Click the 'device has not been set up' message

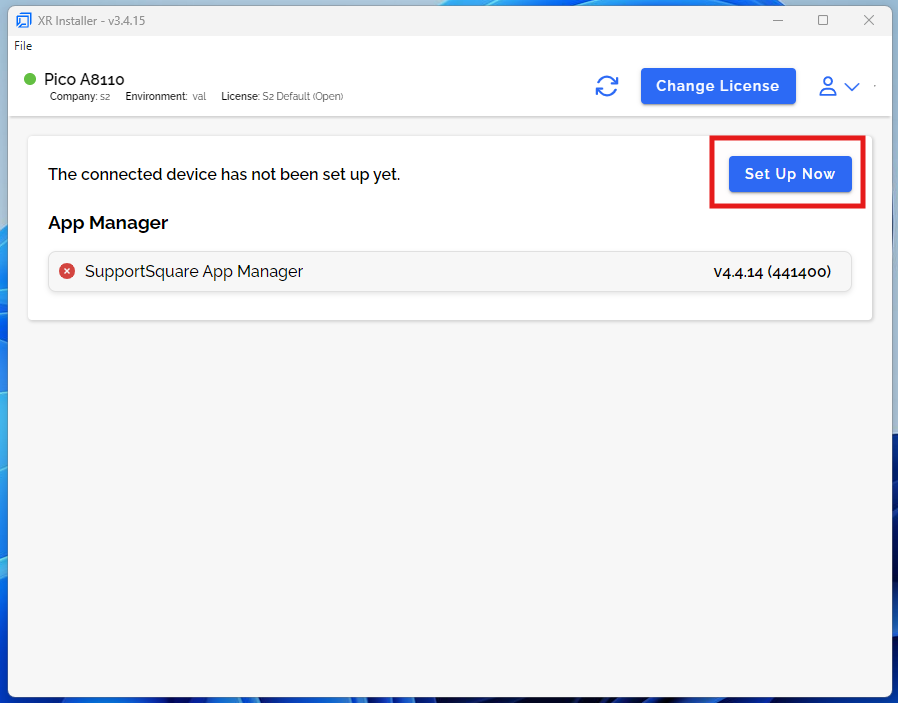click(x=224, y=174)
